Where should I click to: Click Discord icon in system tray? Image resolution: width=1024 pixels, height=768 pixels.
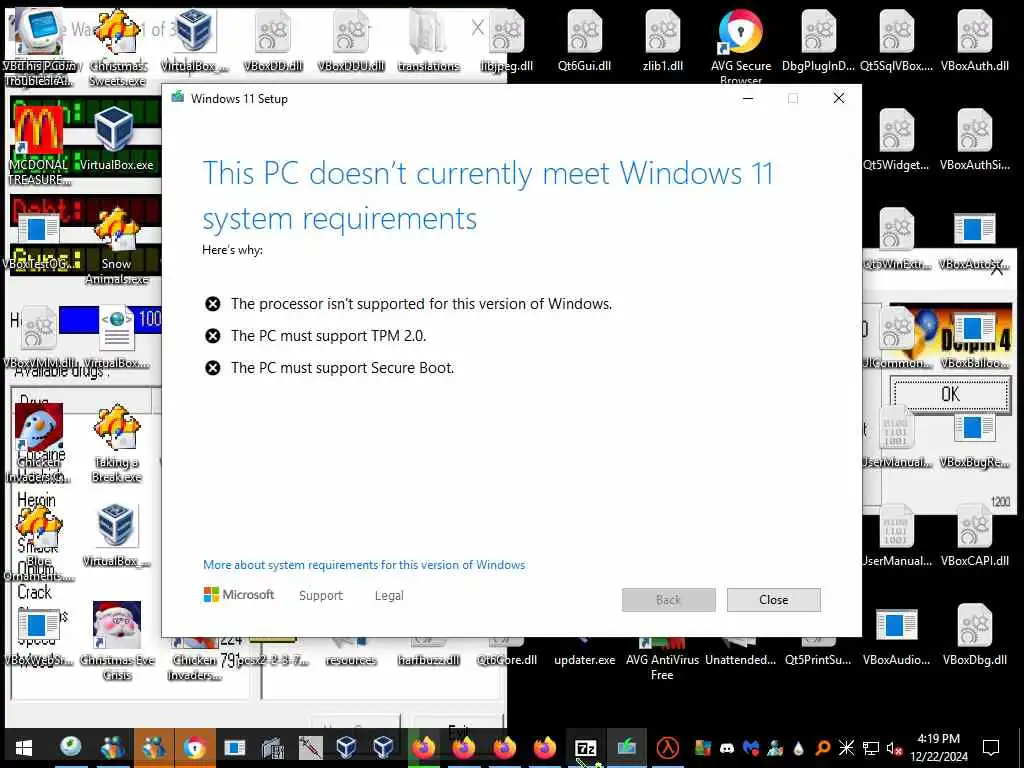click(x=726, y=748)
